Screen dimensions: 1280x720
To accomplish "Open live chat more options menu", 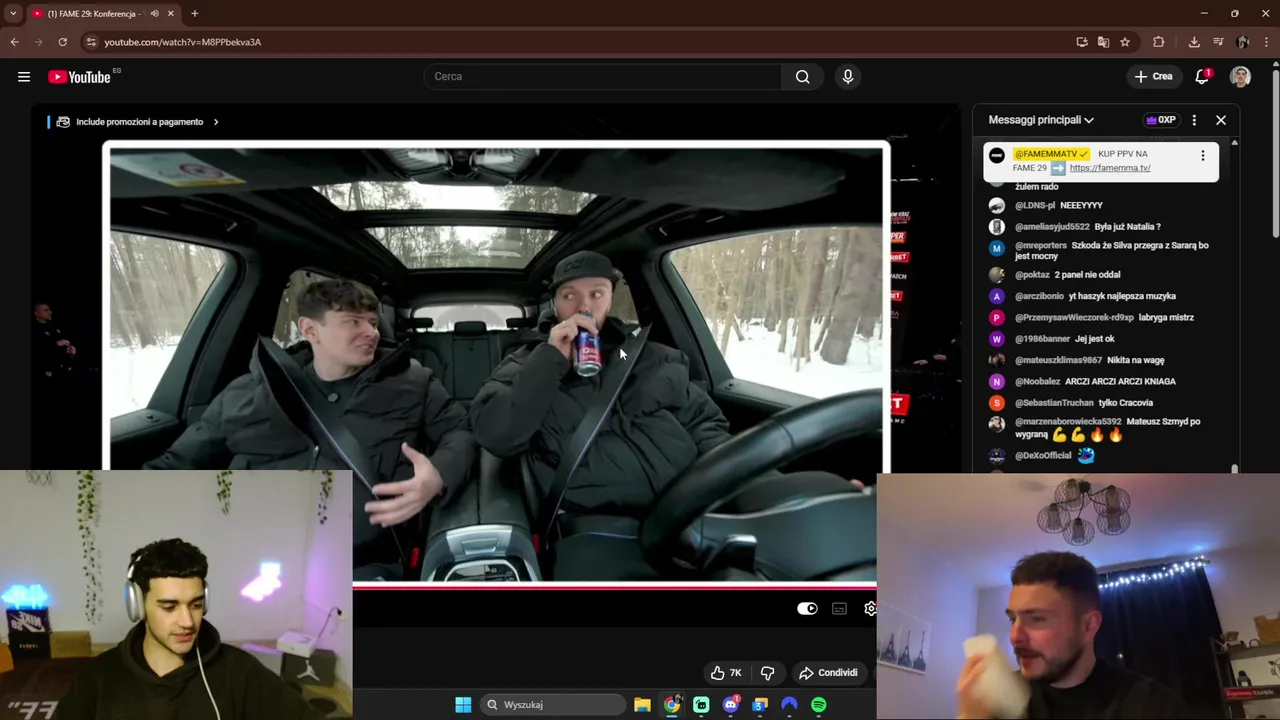I will point(1194,120).
